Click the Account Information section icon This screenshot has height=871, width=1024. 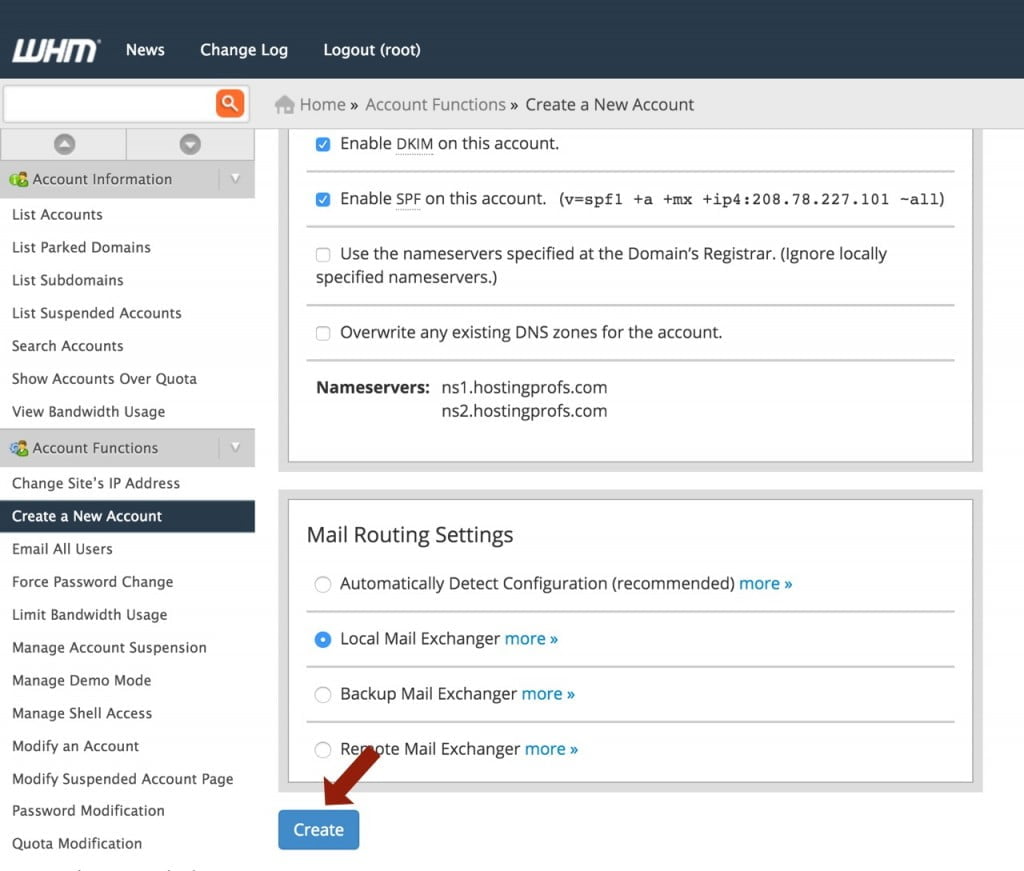(x=19, y=179)
